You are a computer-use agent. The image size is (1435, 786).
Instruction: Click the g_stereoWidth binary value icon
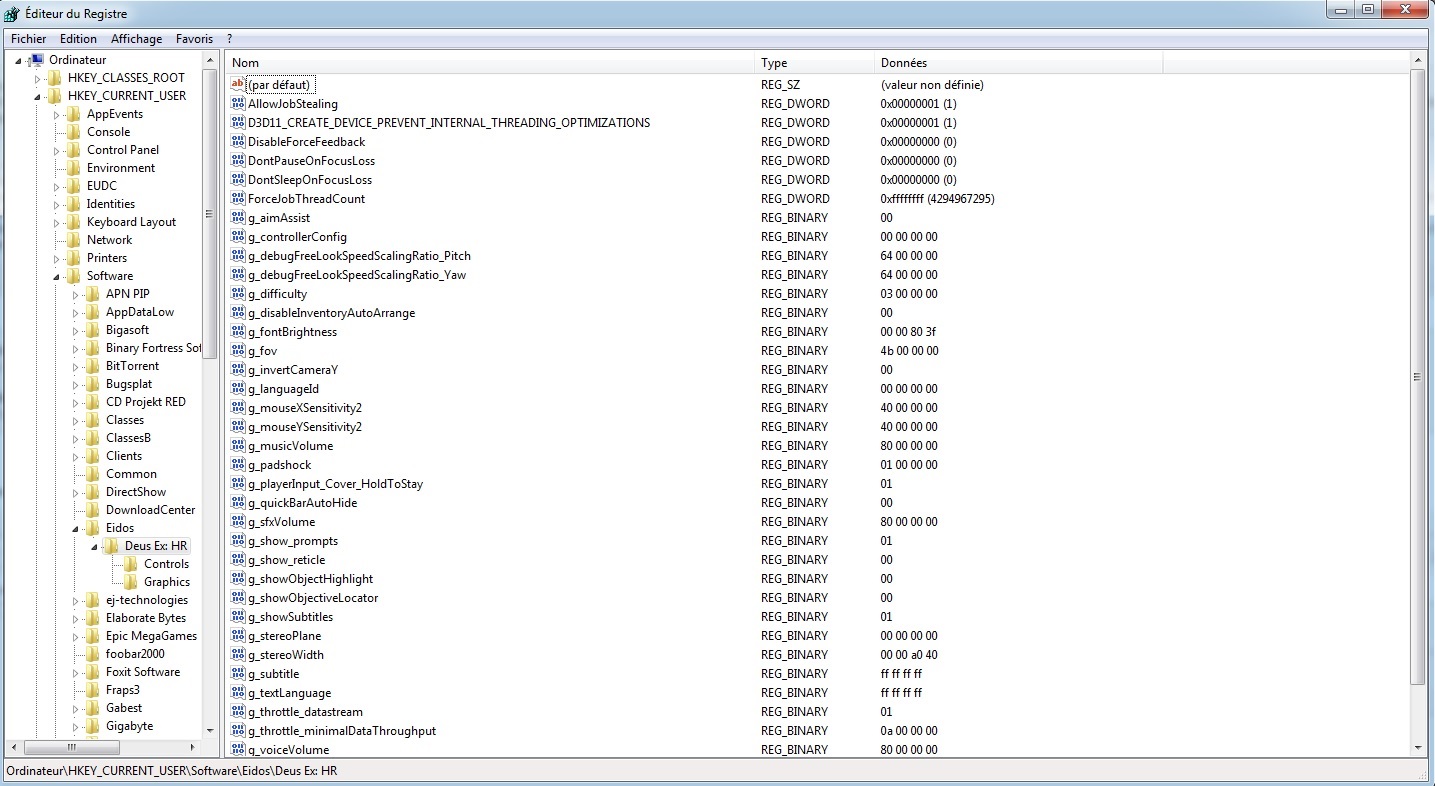238,654
